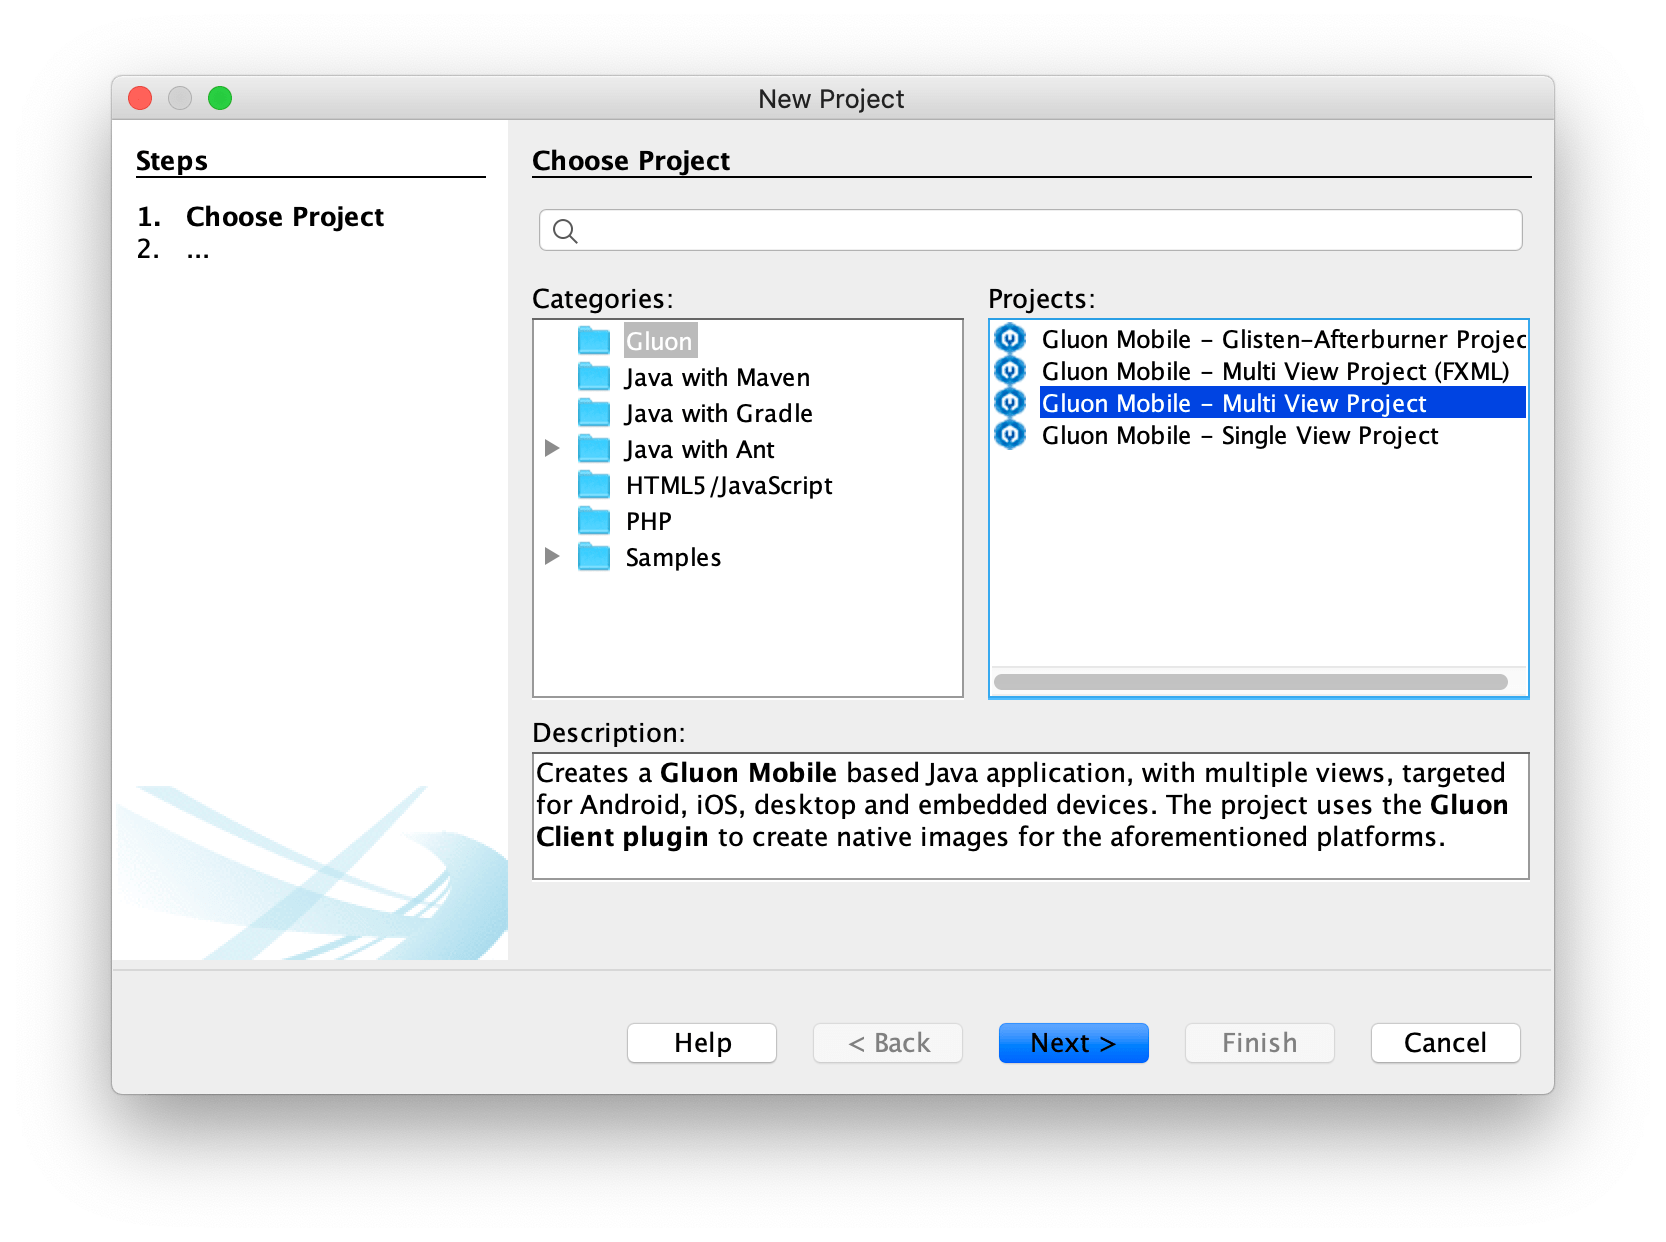Click the Gluon folder icon in Categories
This screenshot has height=1242, width=1666.
click(x=594, y=341)
